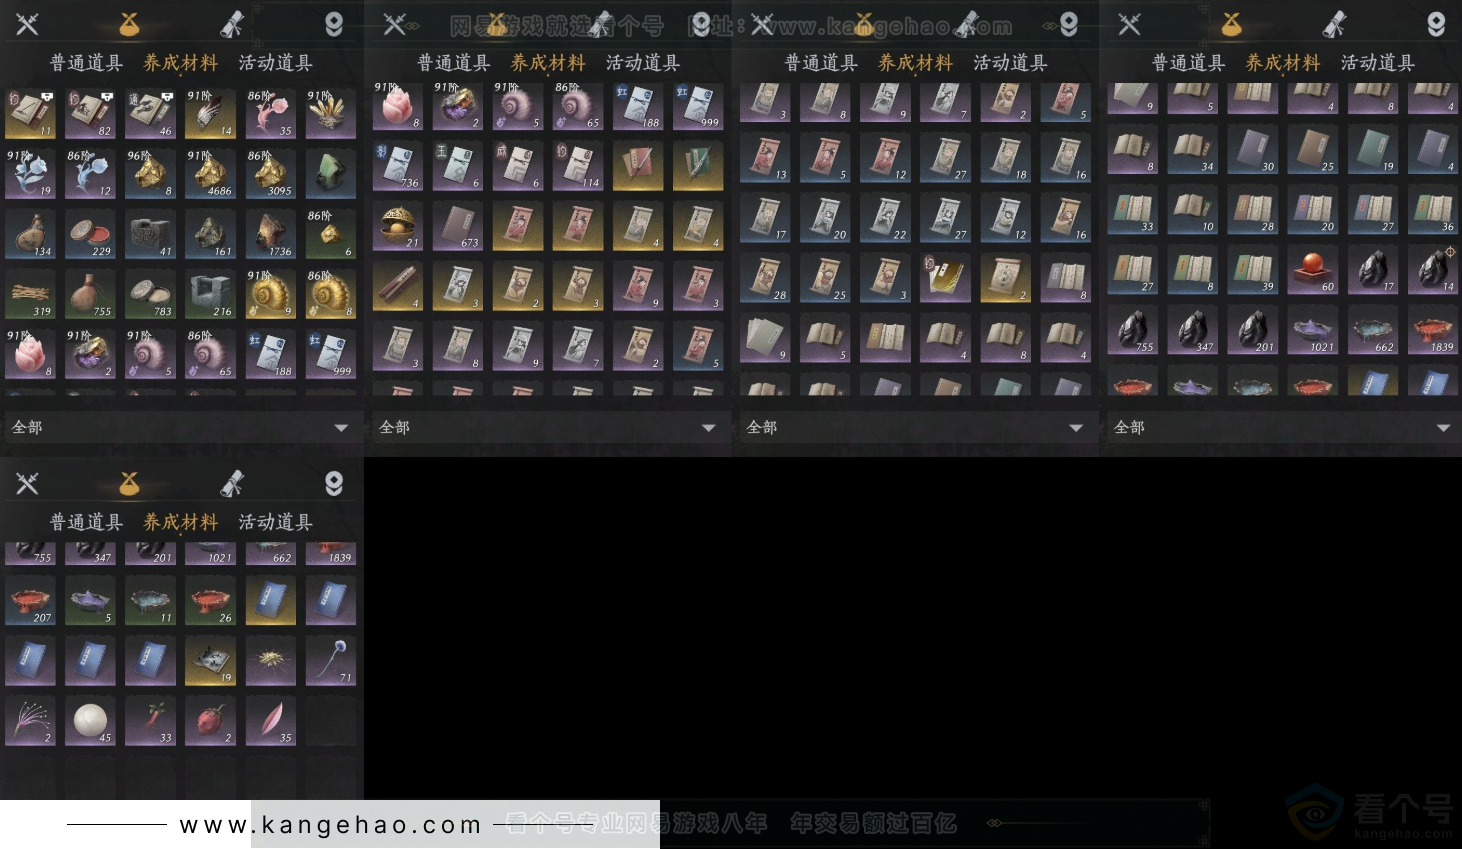Viewport: 1462px width, 849px height.
Task: Select the strawberry item in last panel
Action: (x=210, y=720)
